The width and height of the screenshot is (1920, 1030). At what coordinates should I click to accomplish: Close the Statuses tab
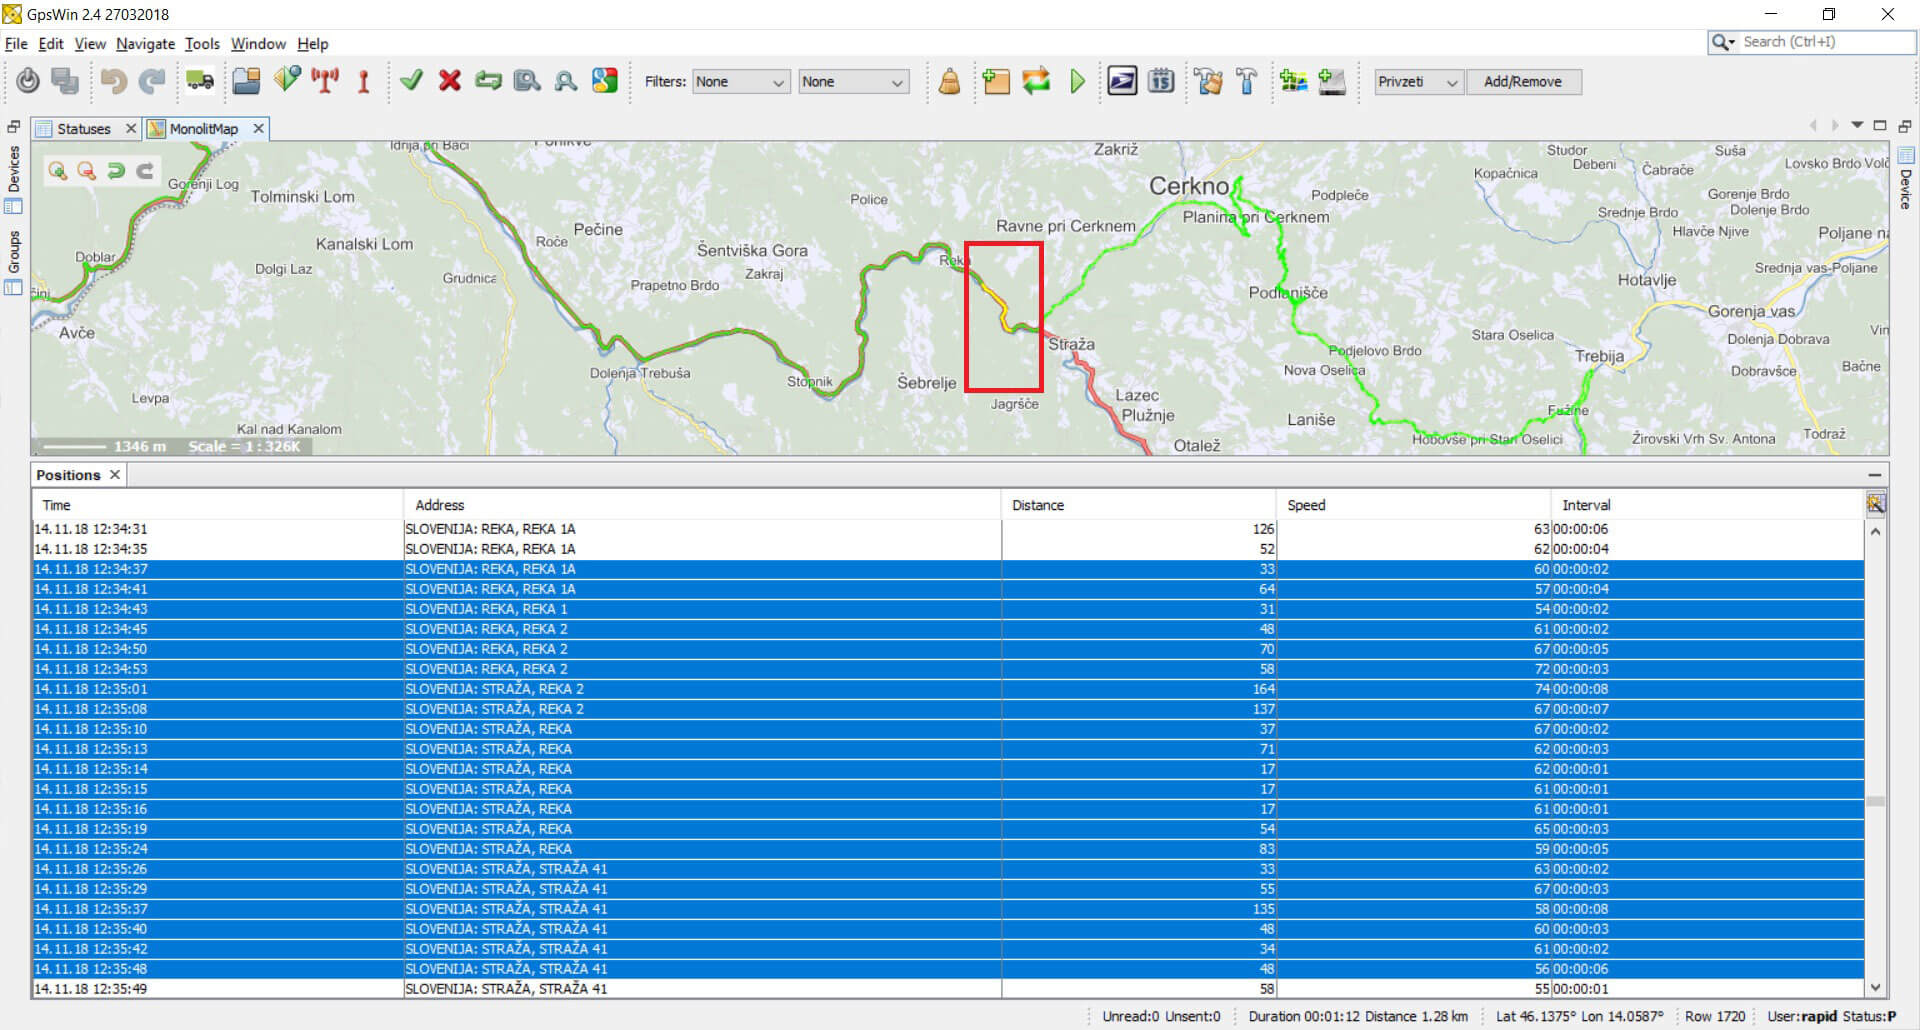tap(130, 129)
